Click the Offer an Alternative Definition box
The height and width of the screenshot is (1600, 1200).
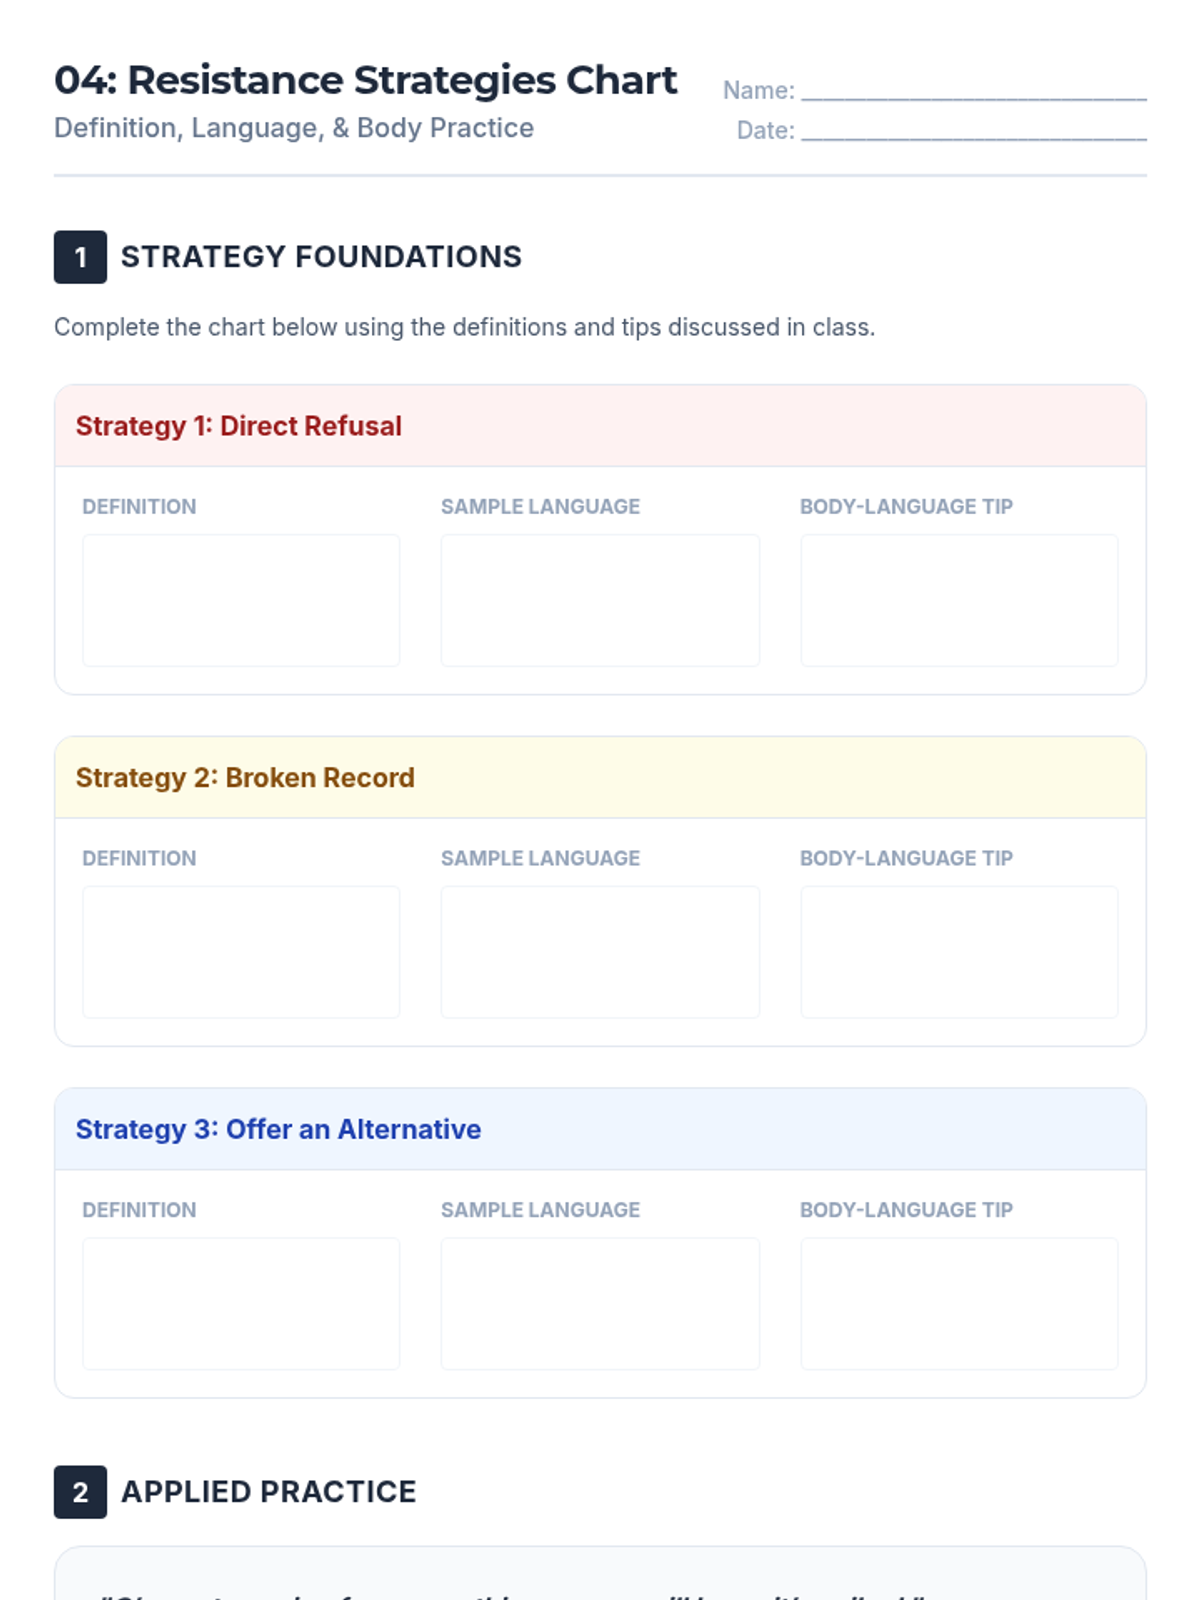pyautogui.click(x=241, y=1304)
